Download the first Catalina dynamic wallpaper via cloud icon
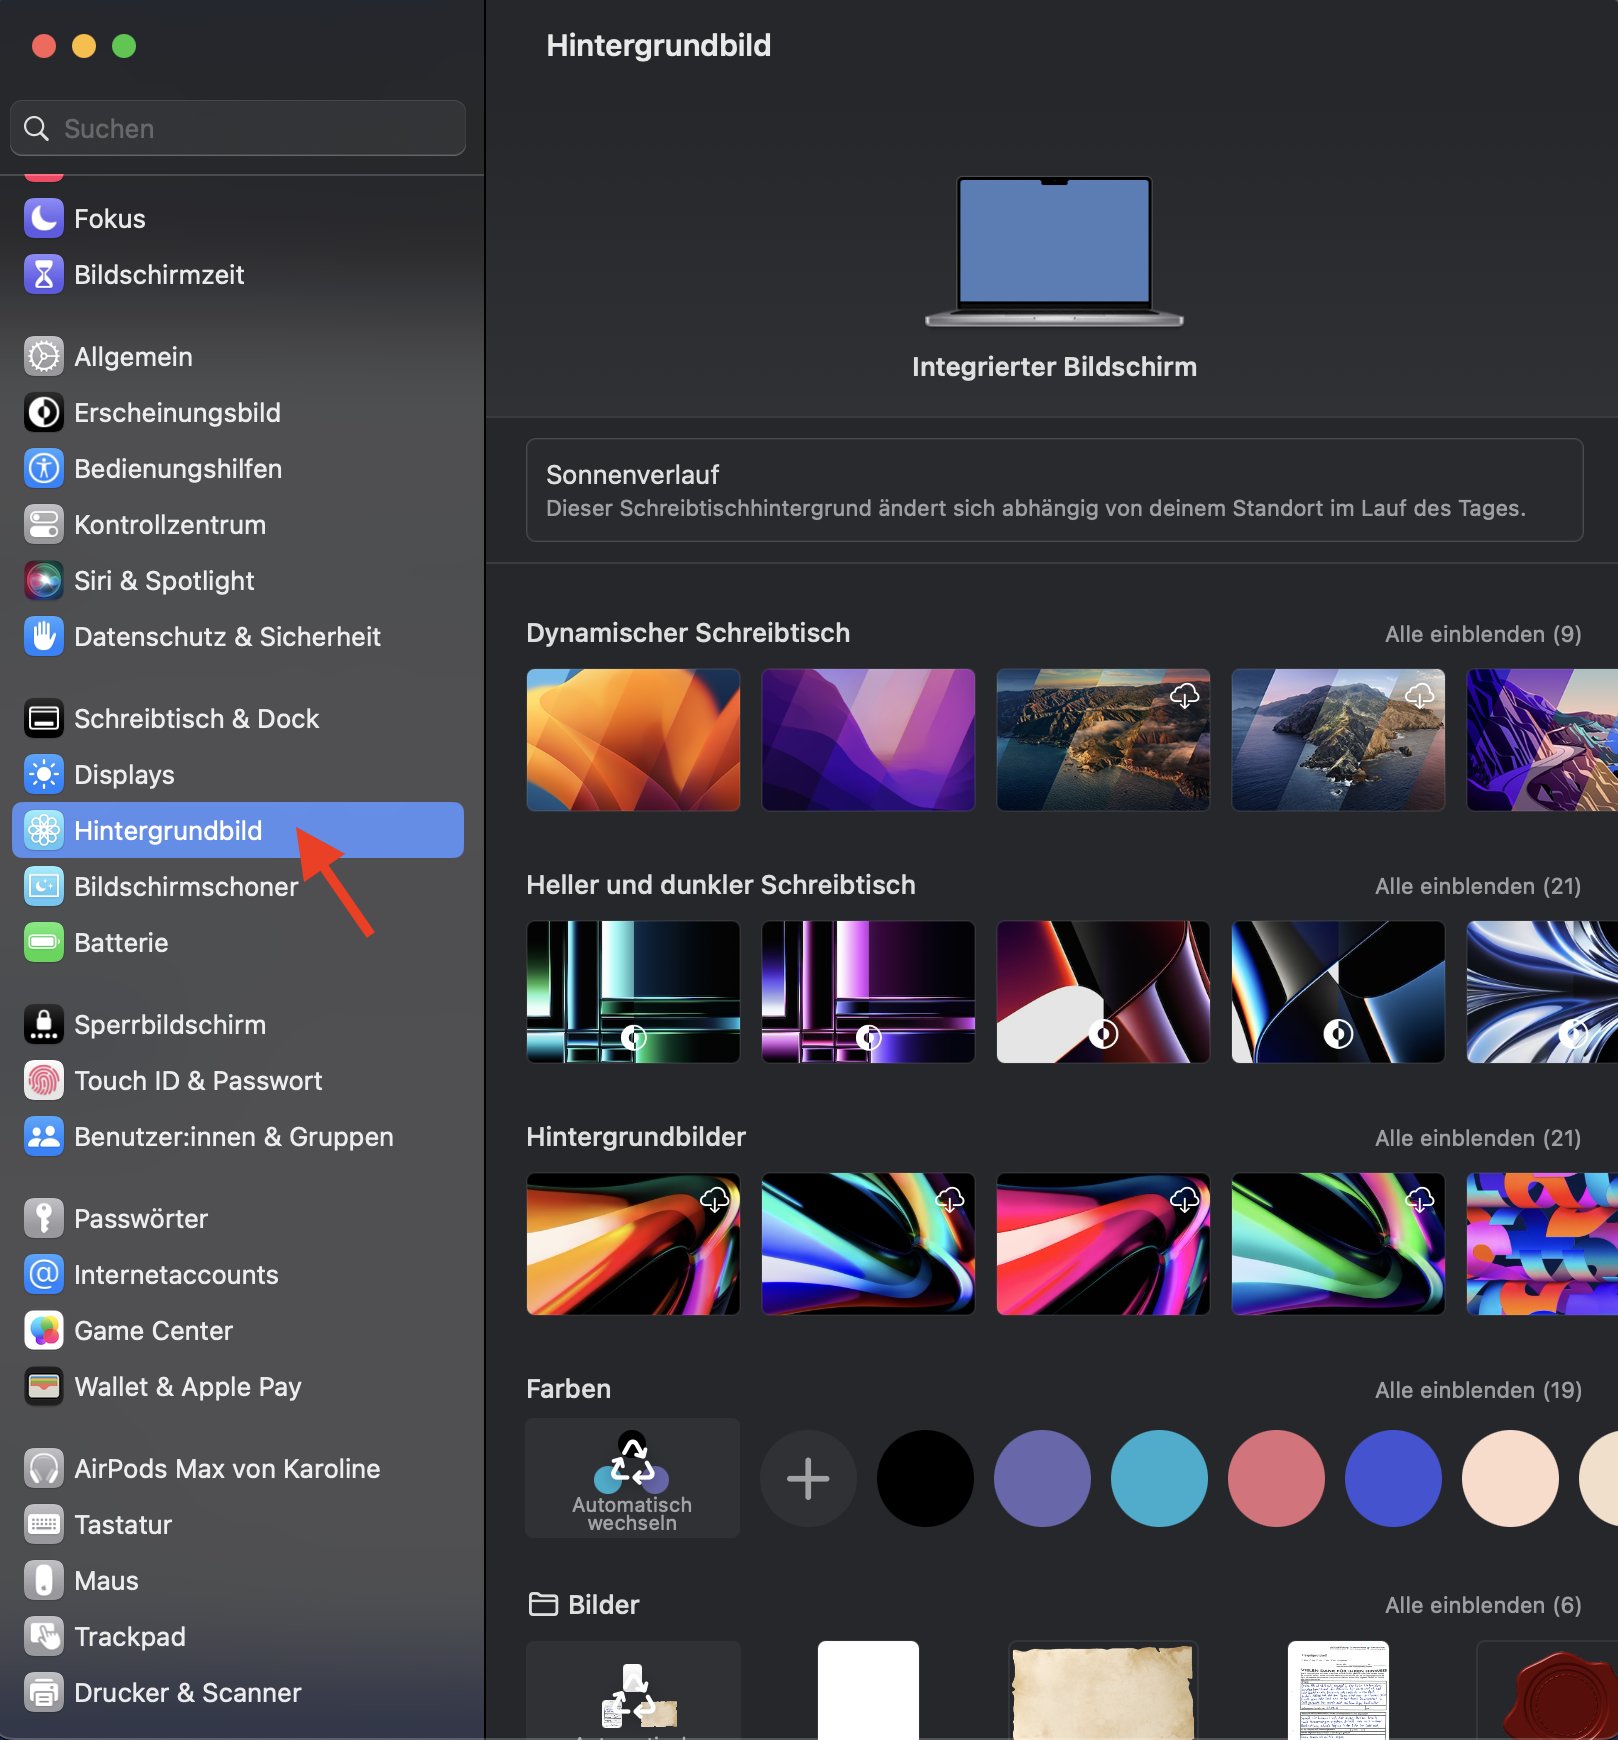Screen dimensions: 1618x1740 pyautogui.click(x=1184, y=695)
